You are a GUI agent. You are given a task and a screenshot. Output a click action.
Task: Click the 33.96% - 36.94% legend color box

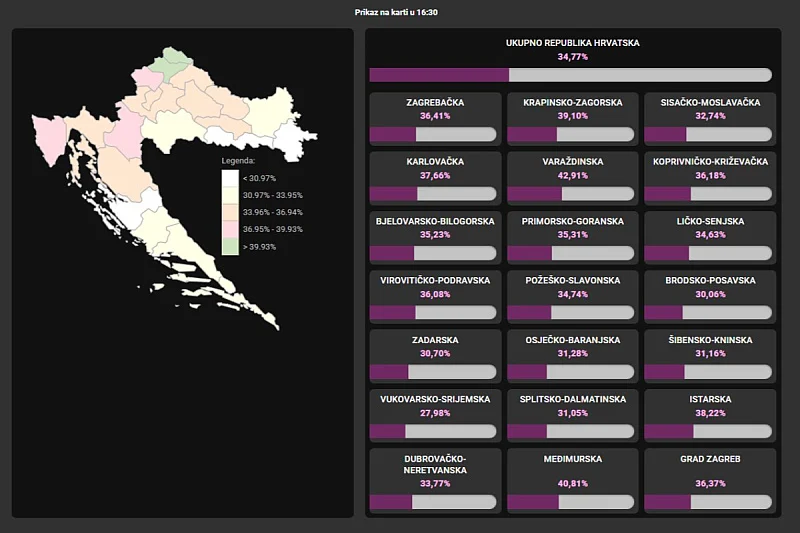[230, 212]
